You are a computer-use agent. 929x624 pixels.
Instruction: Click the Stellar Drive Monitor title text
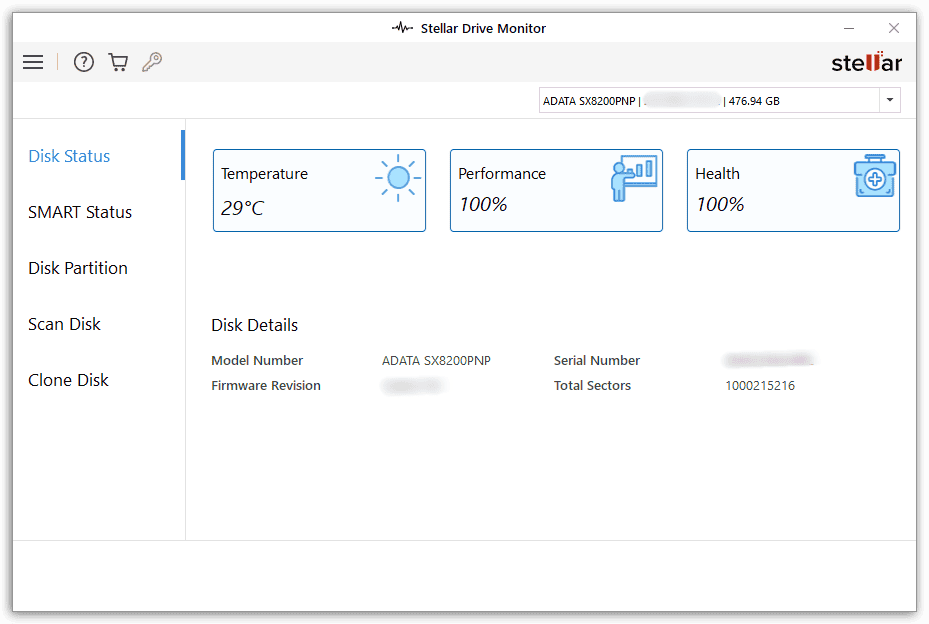(x=483, y=28)
